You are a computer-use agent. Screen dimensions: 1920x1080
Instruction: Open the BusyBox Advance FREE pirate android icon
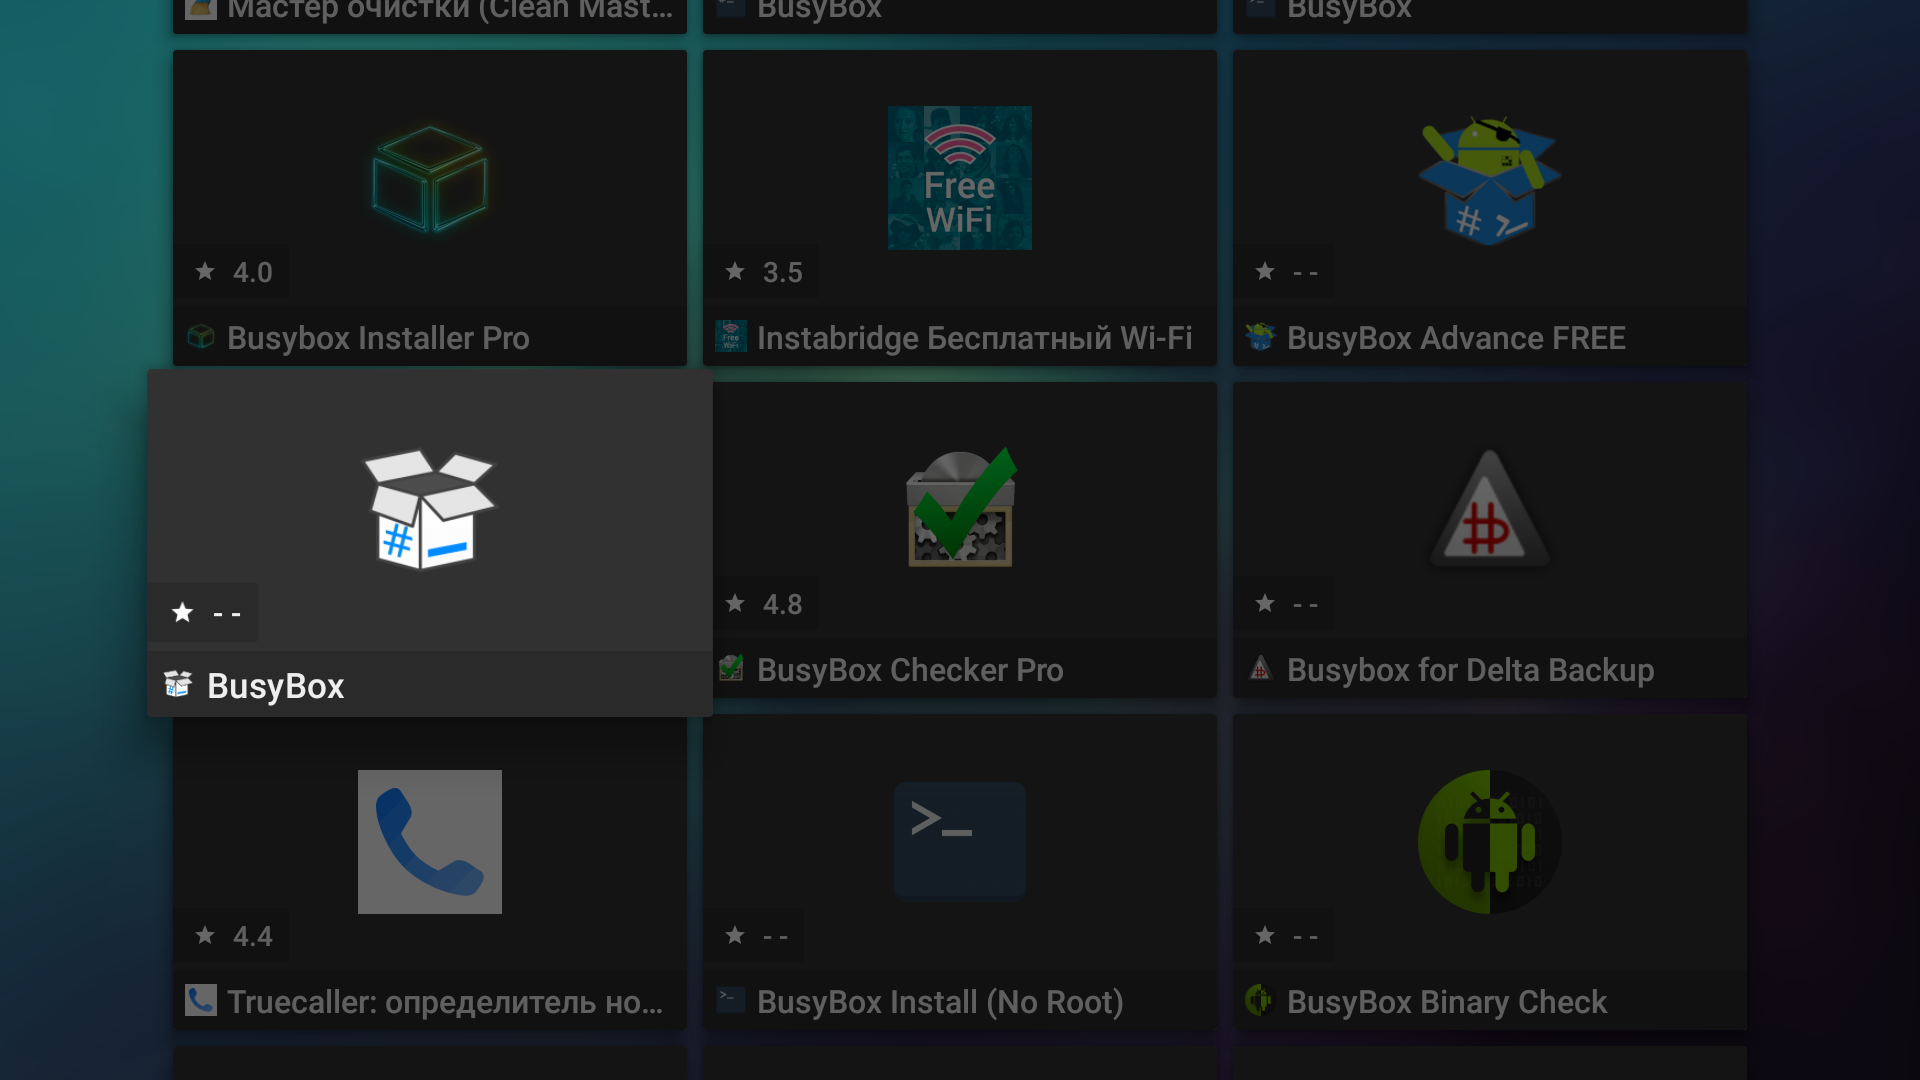click(x=1490, y=180)
